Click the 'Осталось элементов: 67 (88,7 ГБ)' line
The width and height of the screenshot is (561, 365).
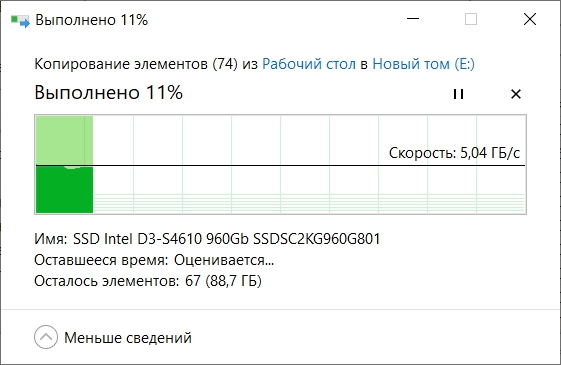point(148,281)
